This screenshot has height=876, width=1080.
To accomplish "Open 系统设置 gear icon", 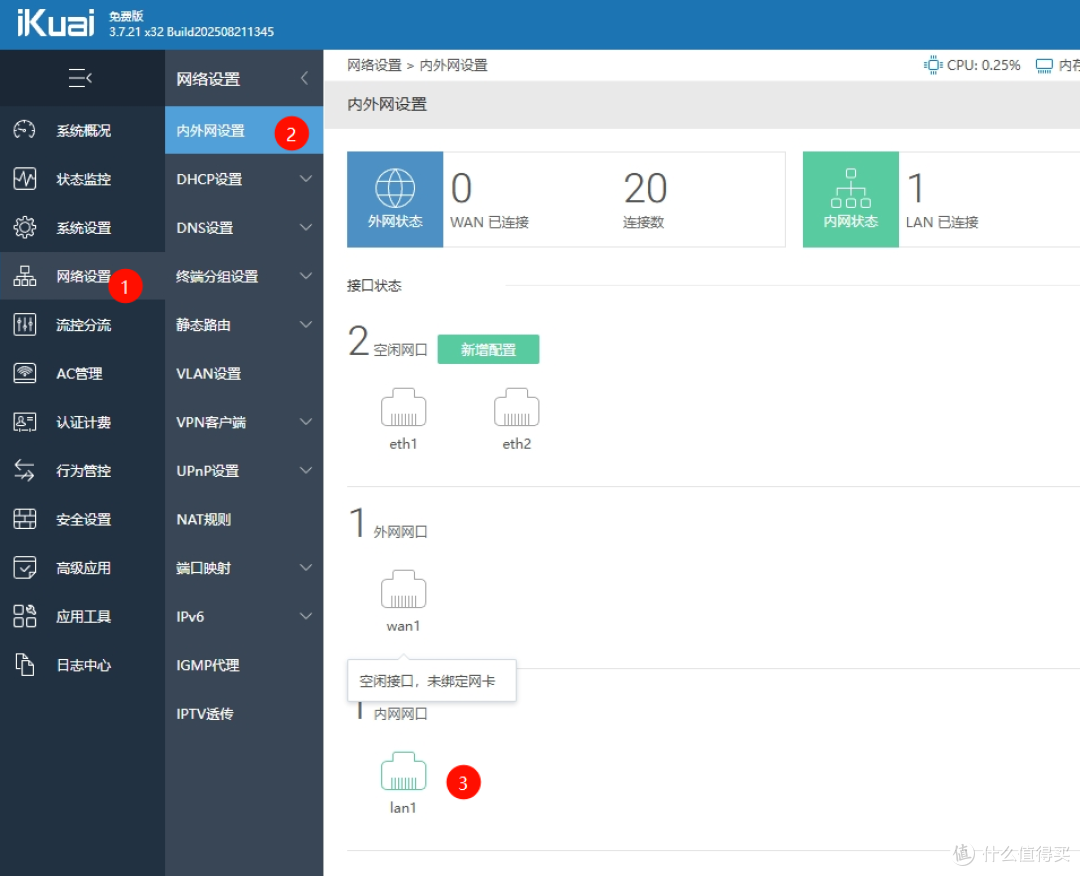I will click(25, 227).
